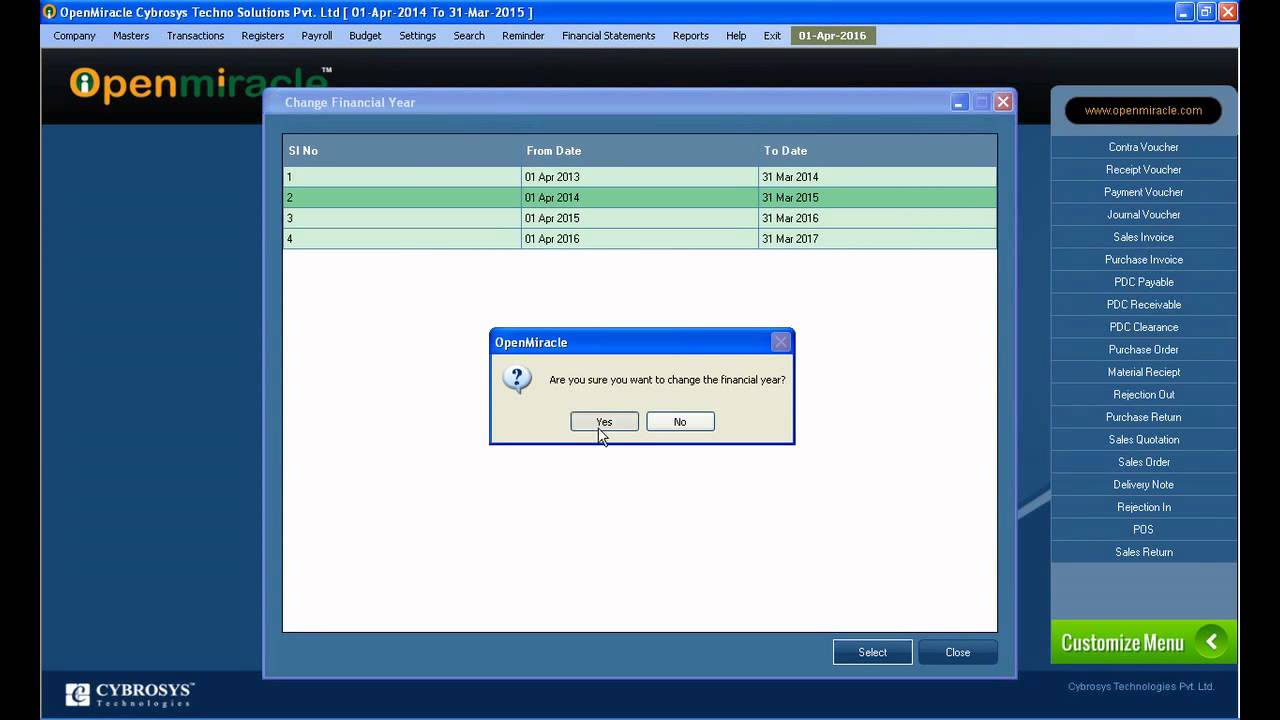Open the Transactions menu
Viewport: 1280px width, 720px height.
pos(195,36)
